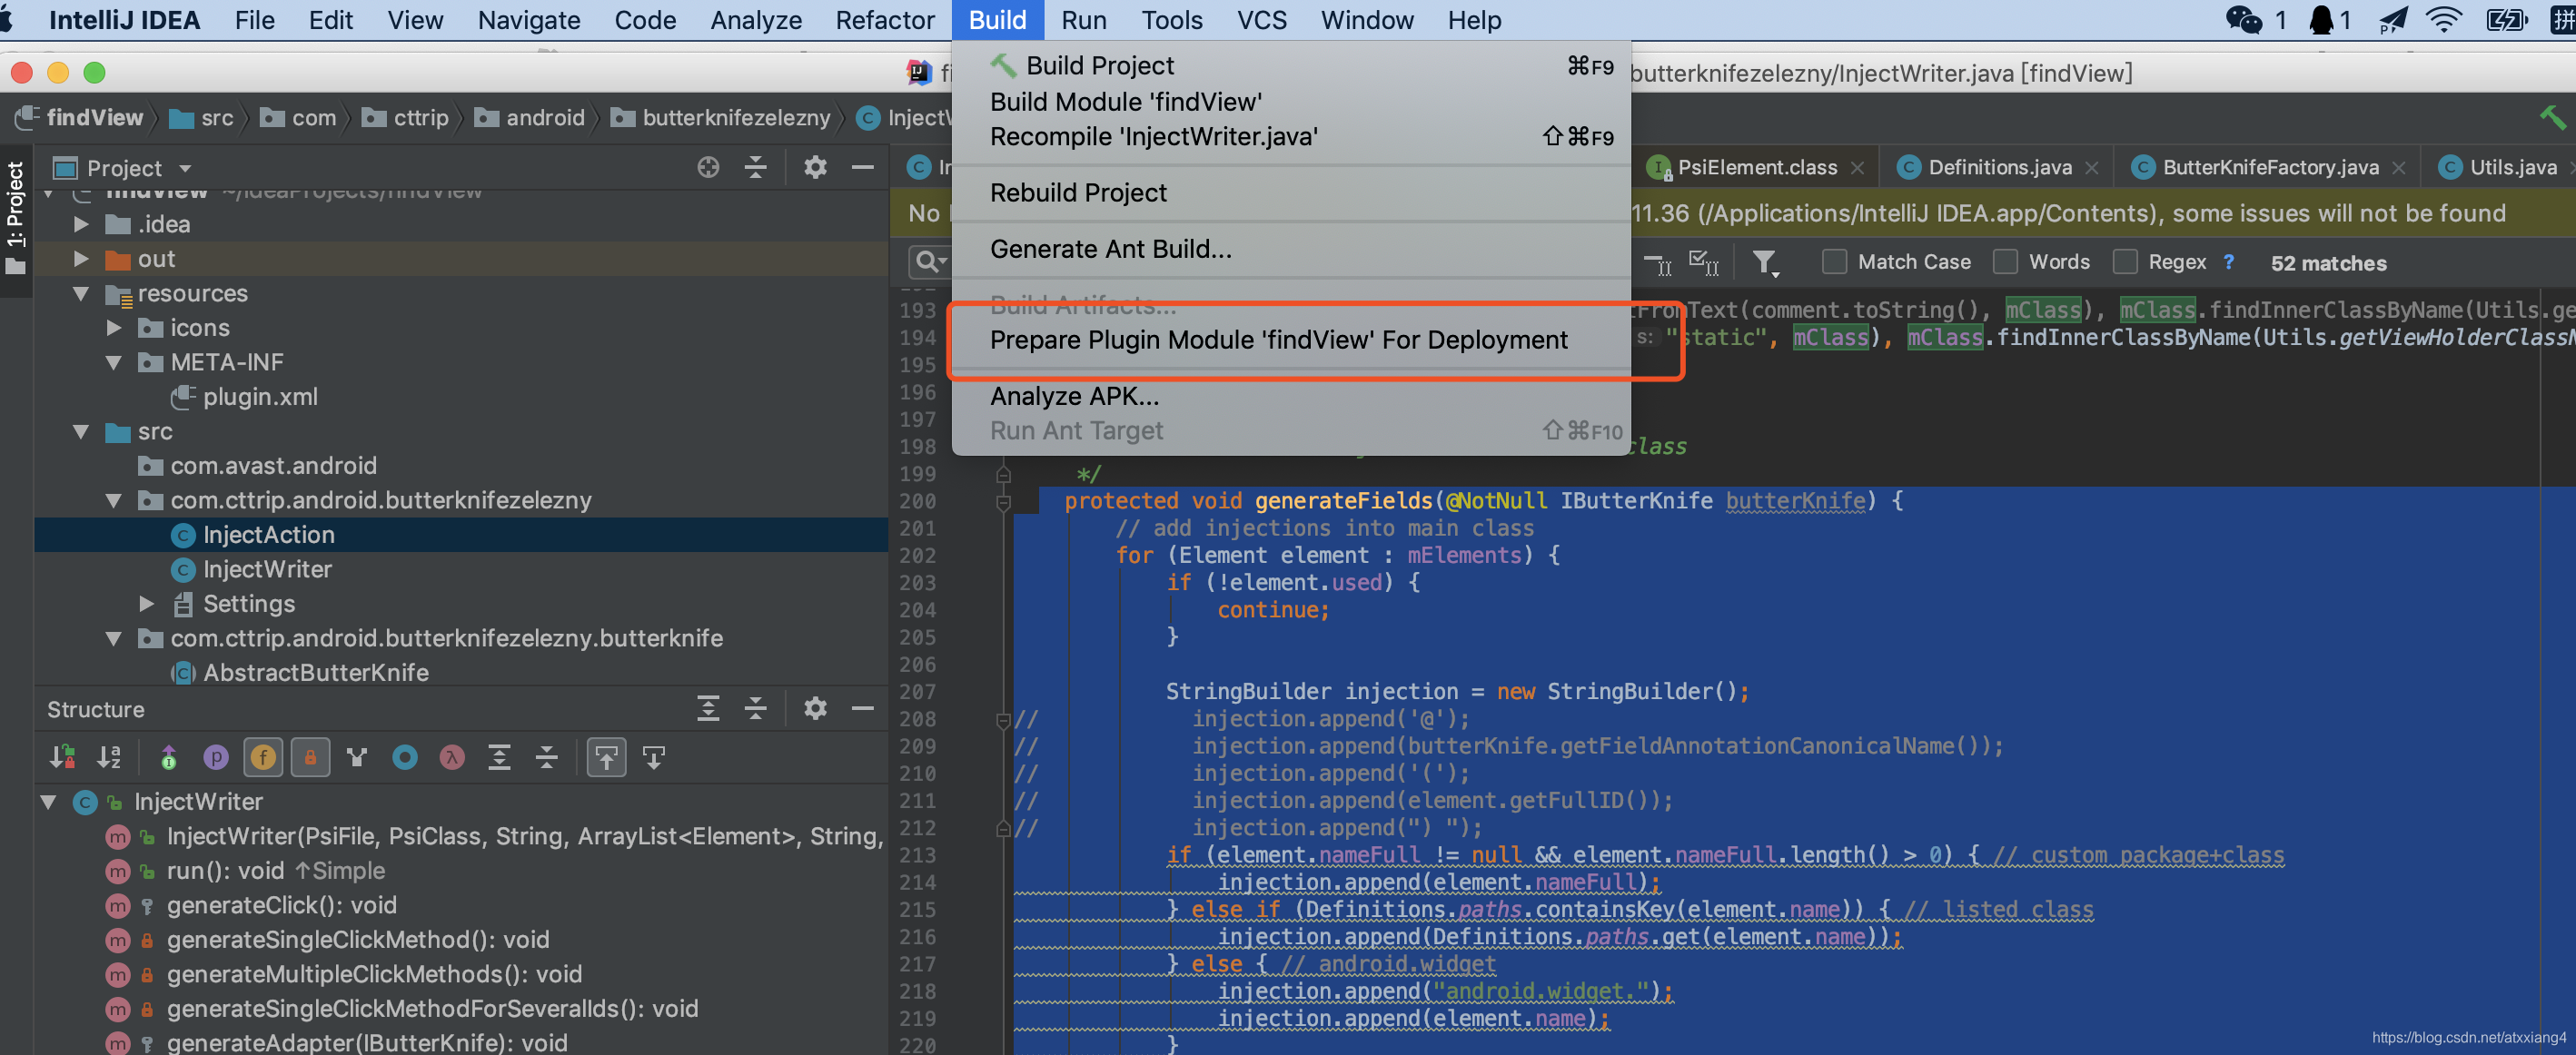Screen dimensions: 2576x1055
Task: Select Prepare Plugin Module 'findView' For Deployment
Action: pos(1278,340)
